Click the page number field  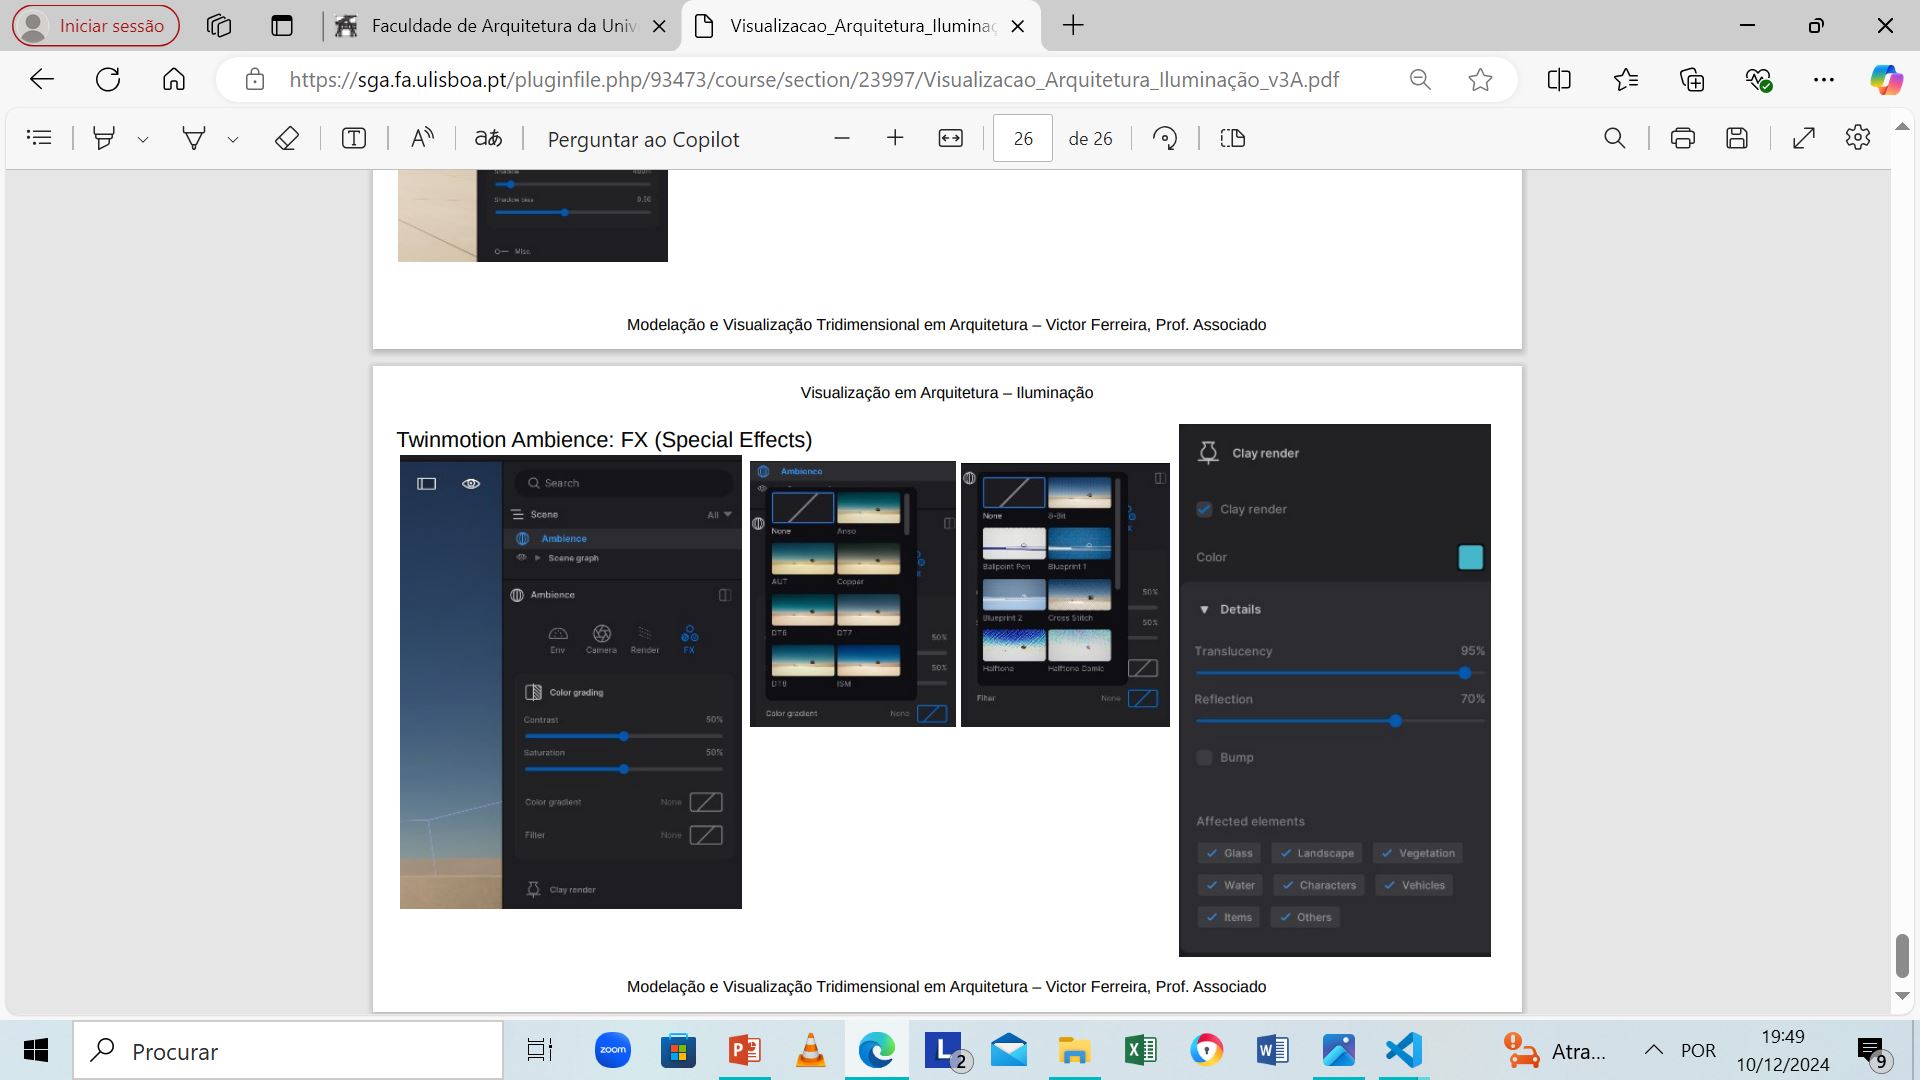(1022, 138)
